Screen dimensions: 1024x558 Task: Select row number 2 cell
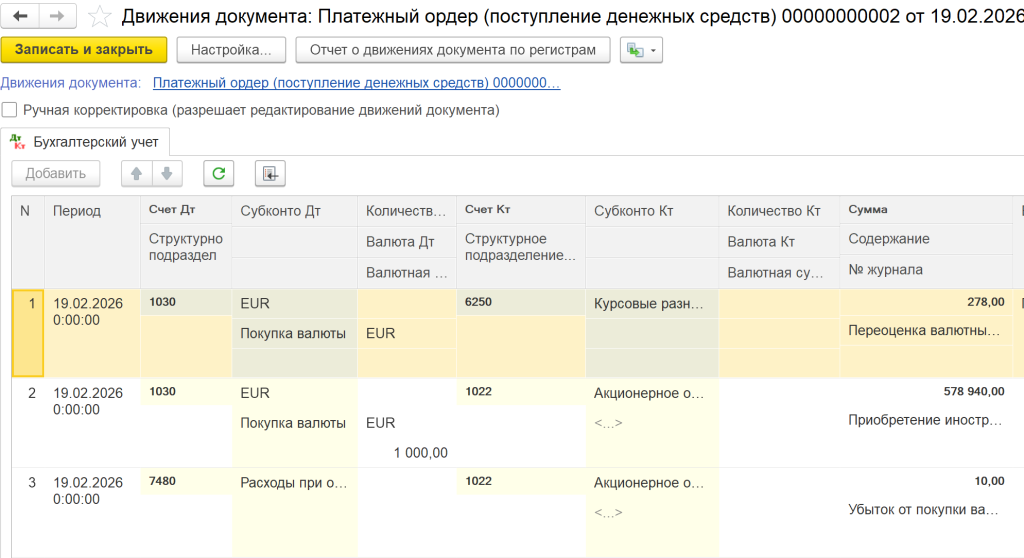[28, 423]
